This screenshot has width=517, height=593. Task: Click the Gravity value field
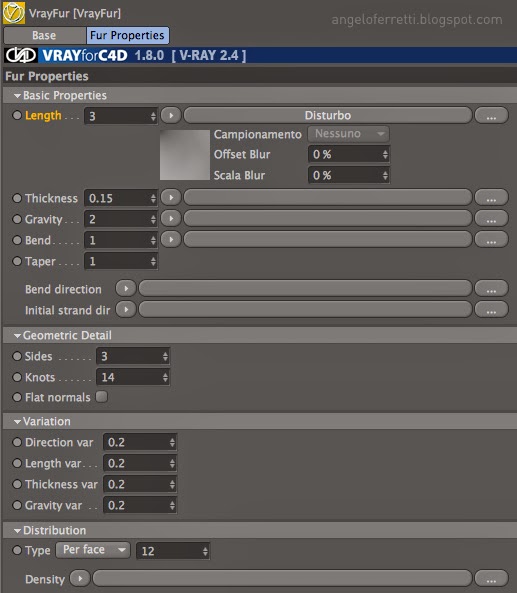[121, 219]
